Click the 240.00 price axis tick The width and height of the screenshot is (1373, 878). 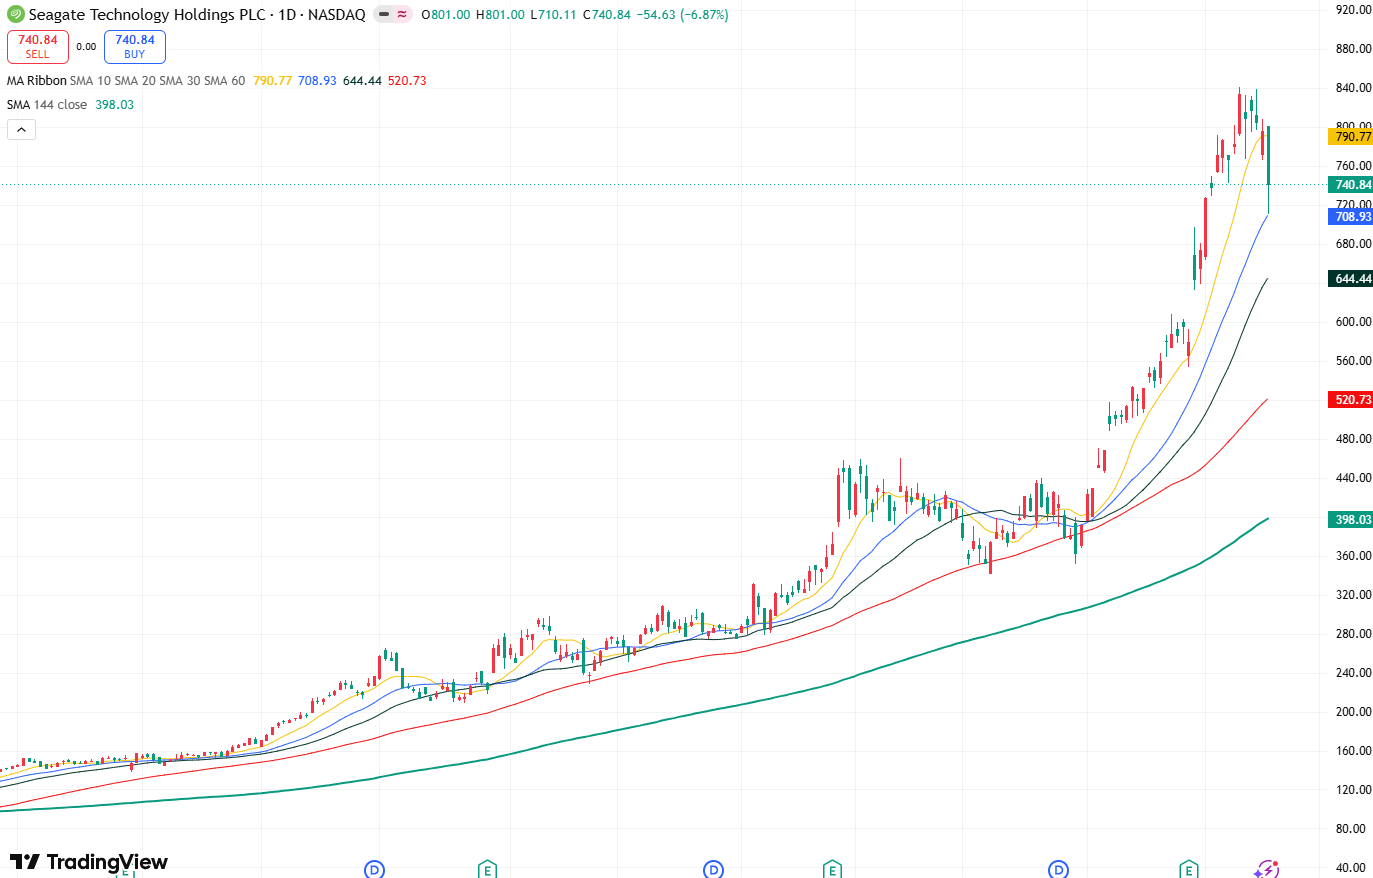(x=1353, y=673)
